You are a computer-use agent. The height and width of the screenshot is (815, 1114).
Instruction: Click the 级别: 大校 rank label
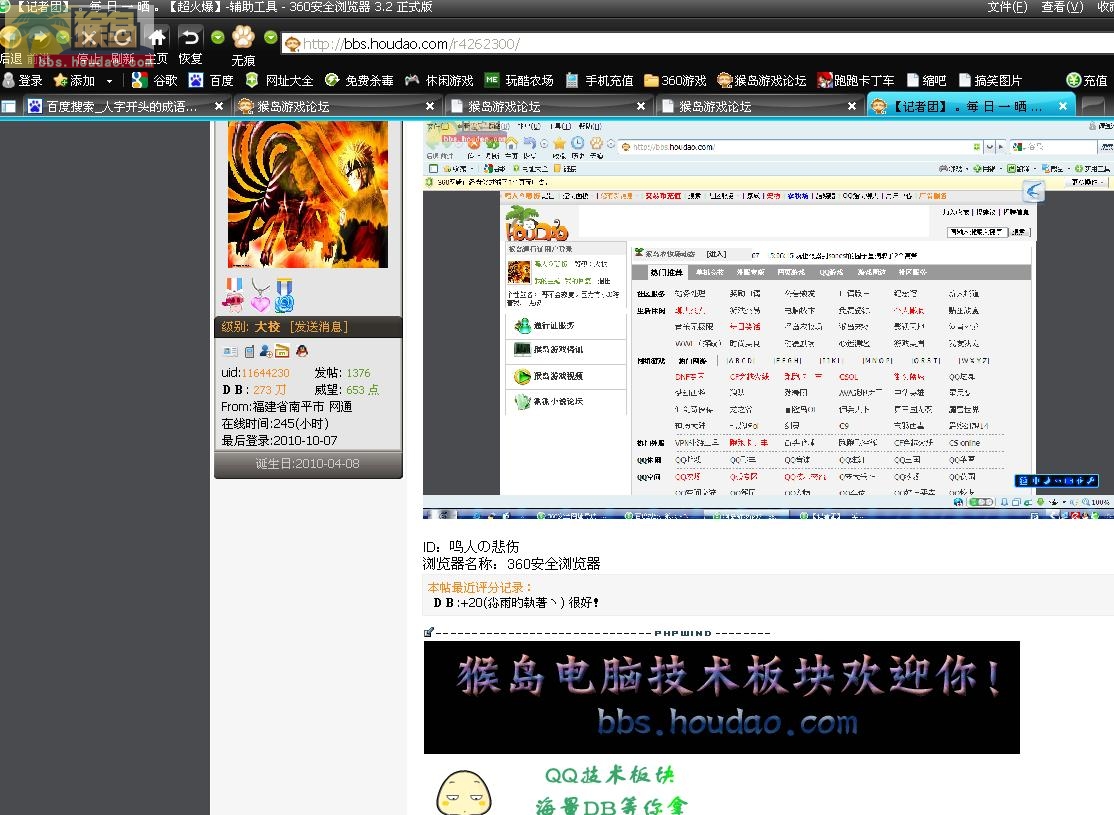(250, 327)
